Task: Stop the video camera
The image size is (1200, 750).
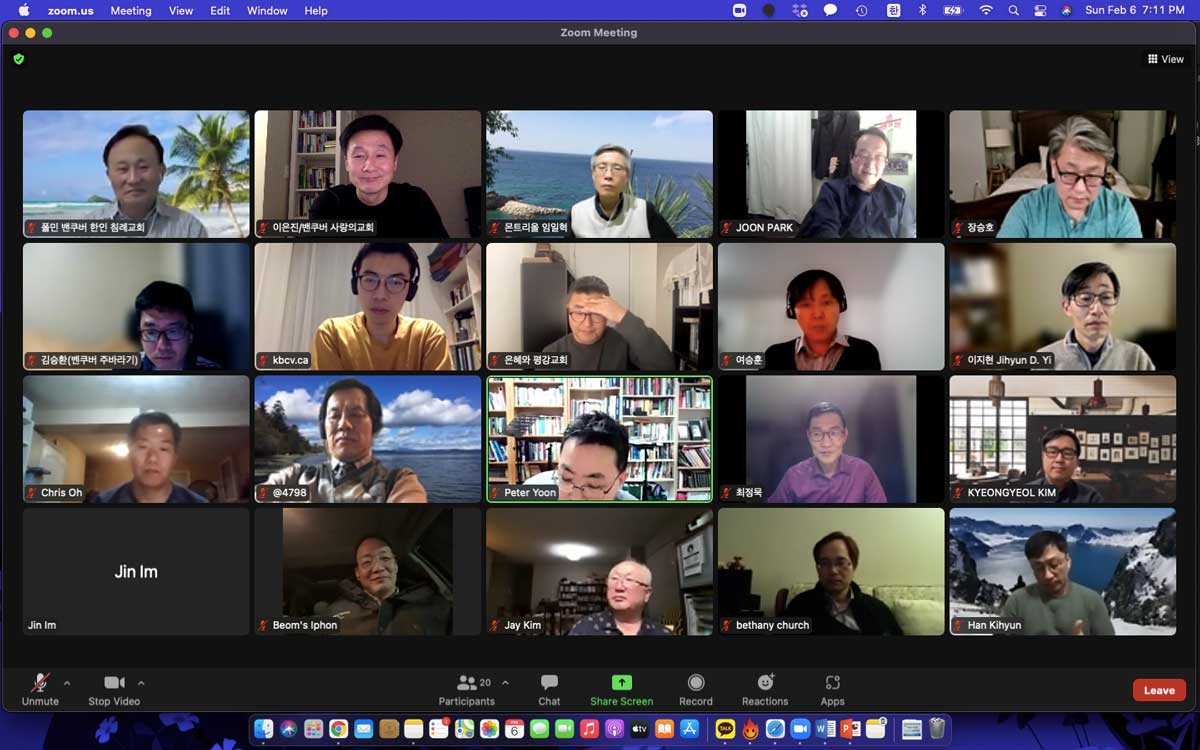Action: pos(114,689)
